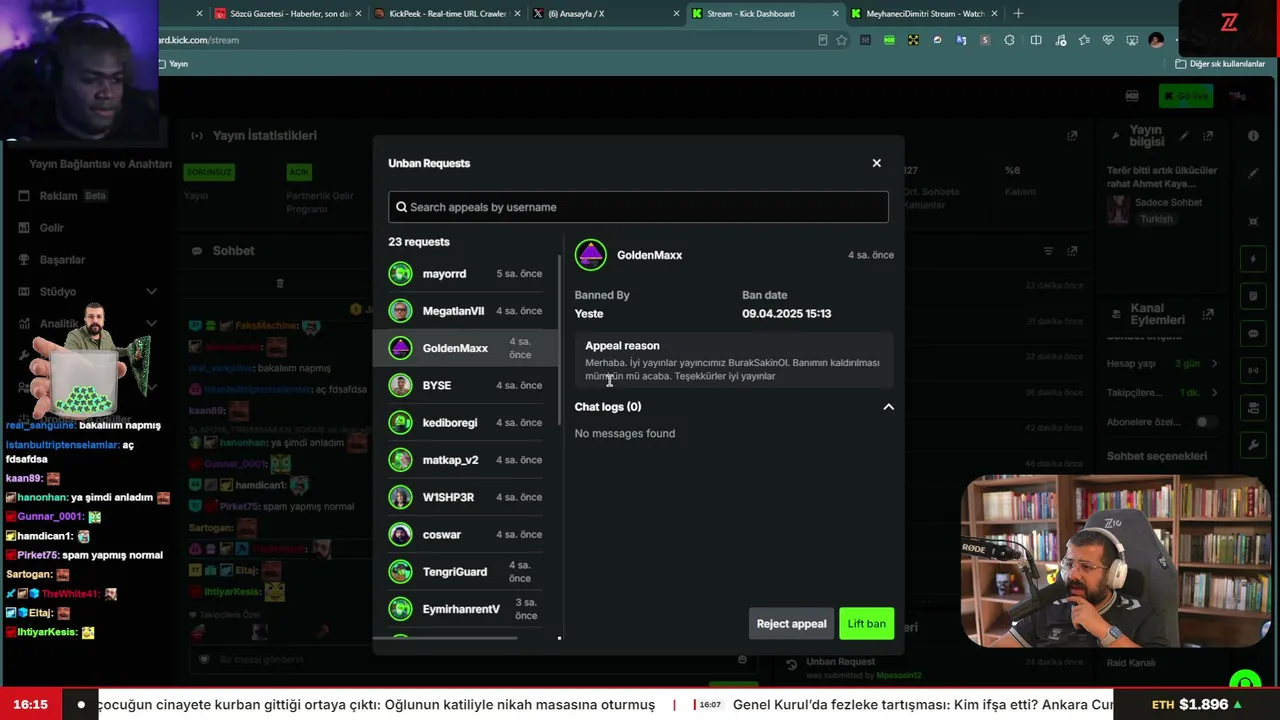Open Takipçilere setting chevron

(x=1214, y=393)
